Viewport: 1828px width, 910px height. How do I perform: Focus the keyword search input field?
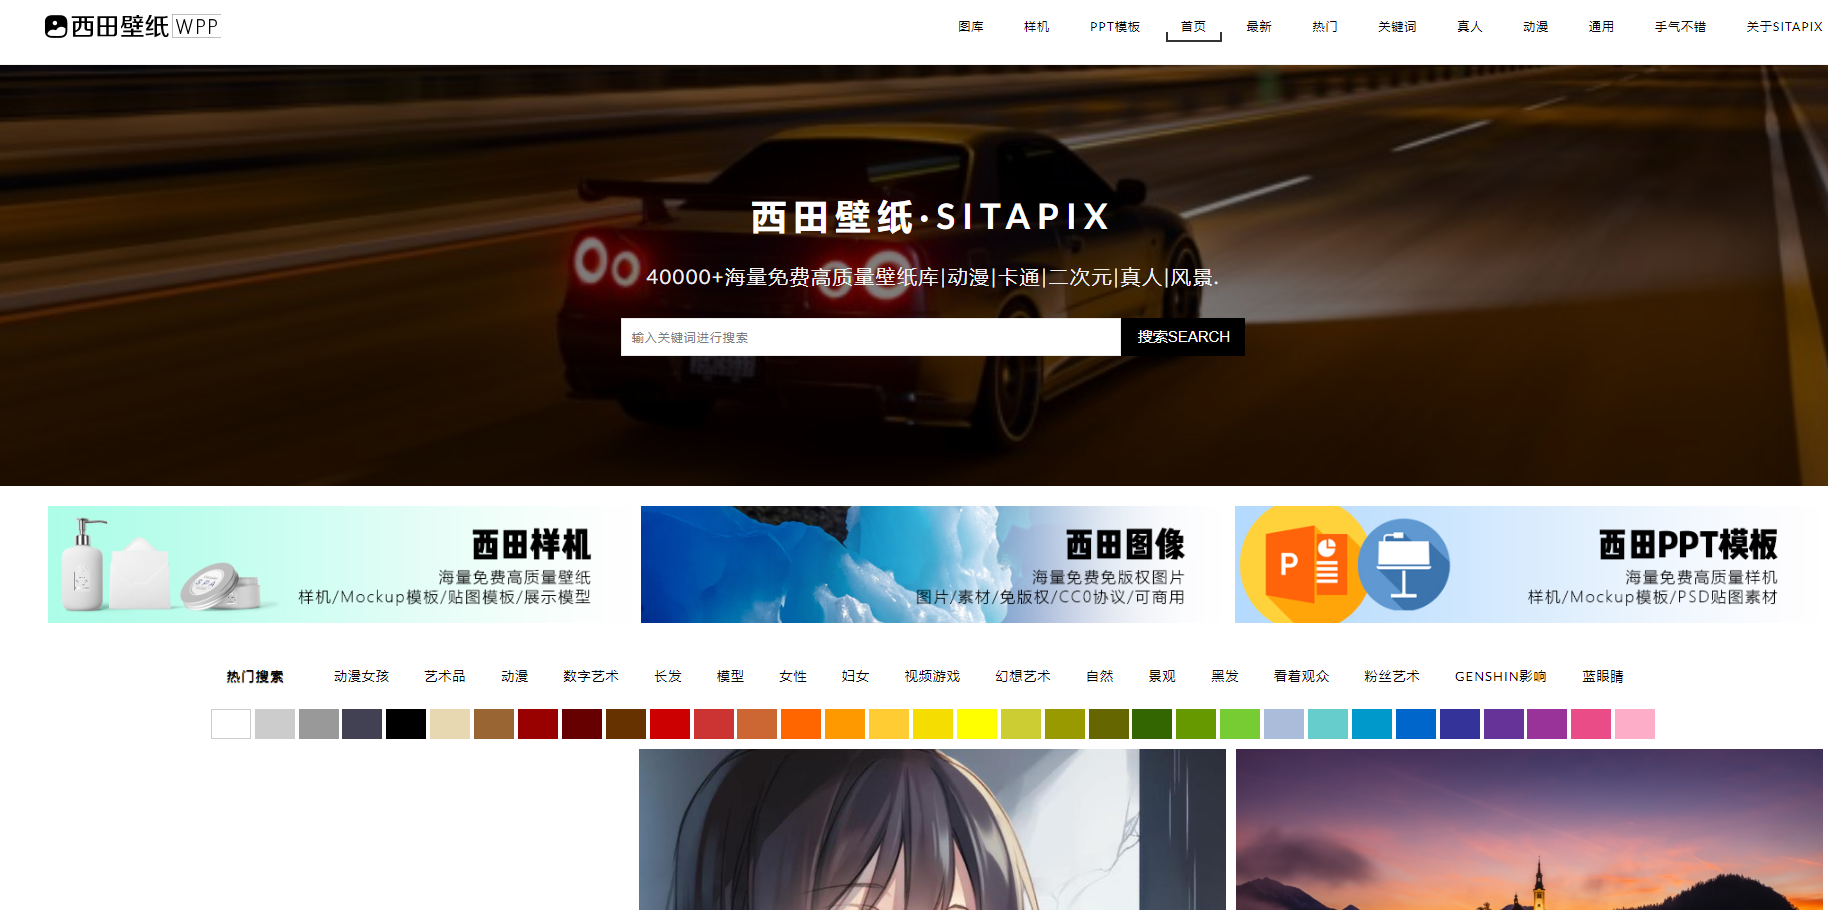870,337
